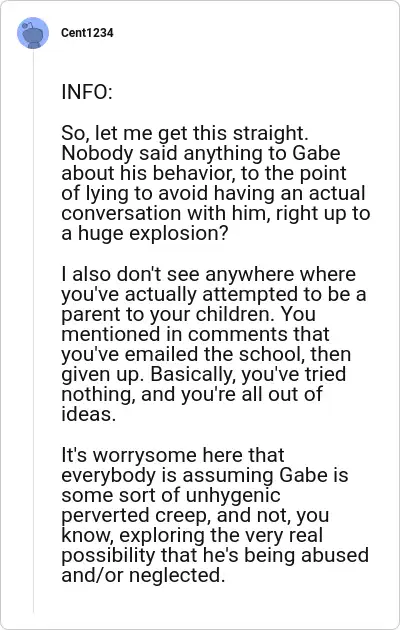Click the line 'perverted creep, and not, you'
This screenshot has height=630, width=400.
point(195,515)
